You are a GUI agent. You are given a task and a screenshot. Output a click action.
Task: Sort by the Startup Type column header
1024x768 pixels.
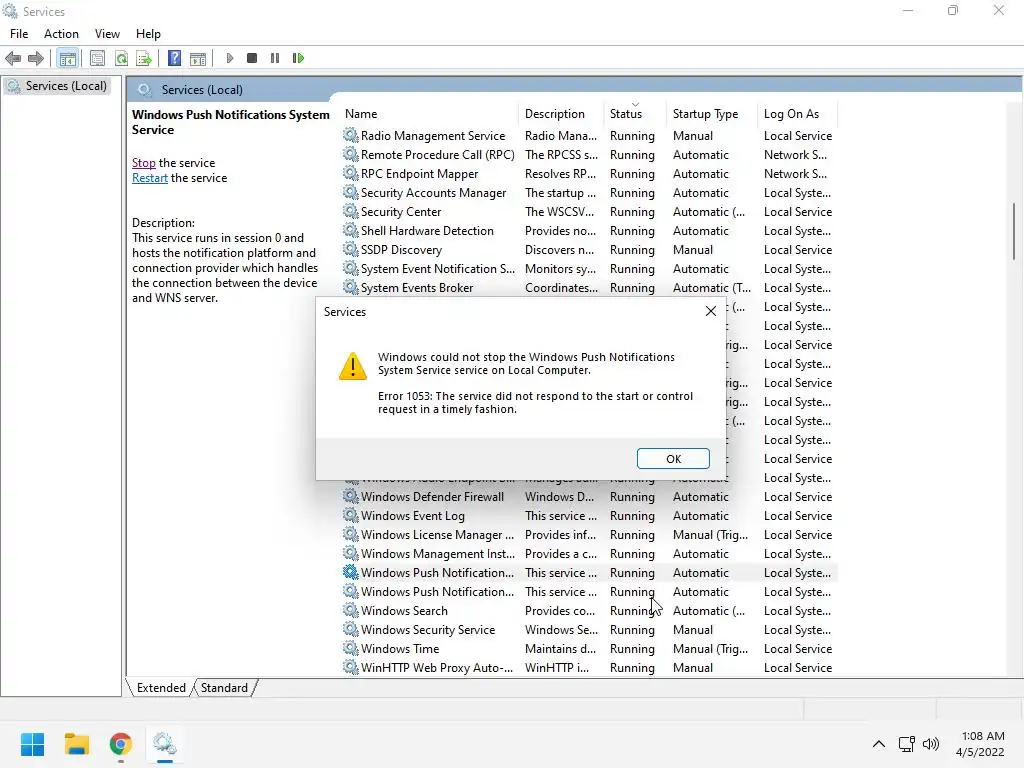711,114
